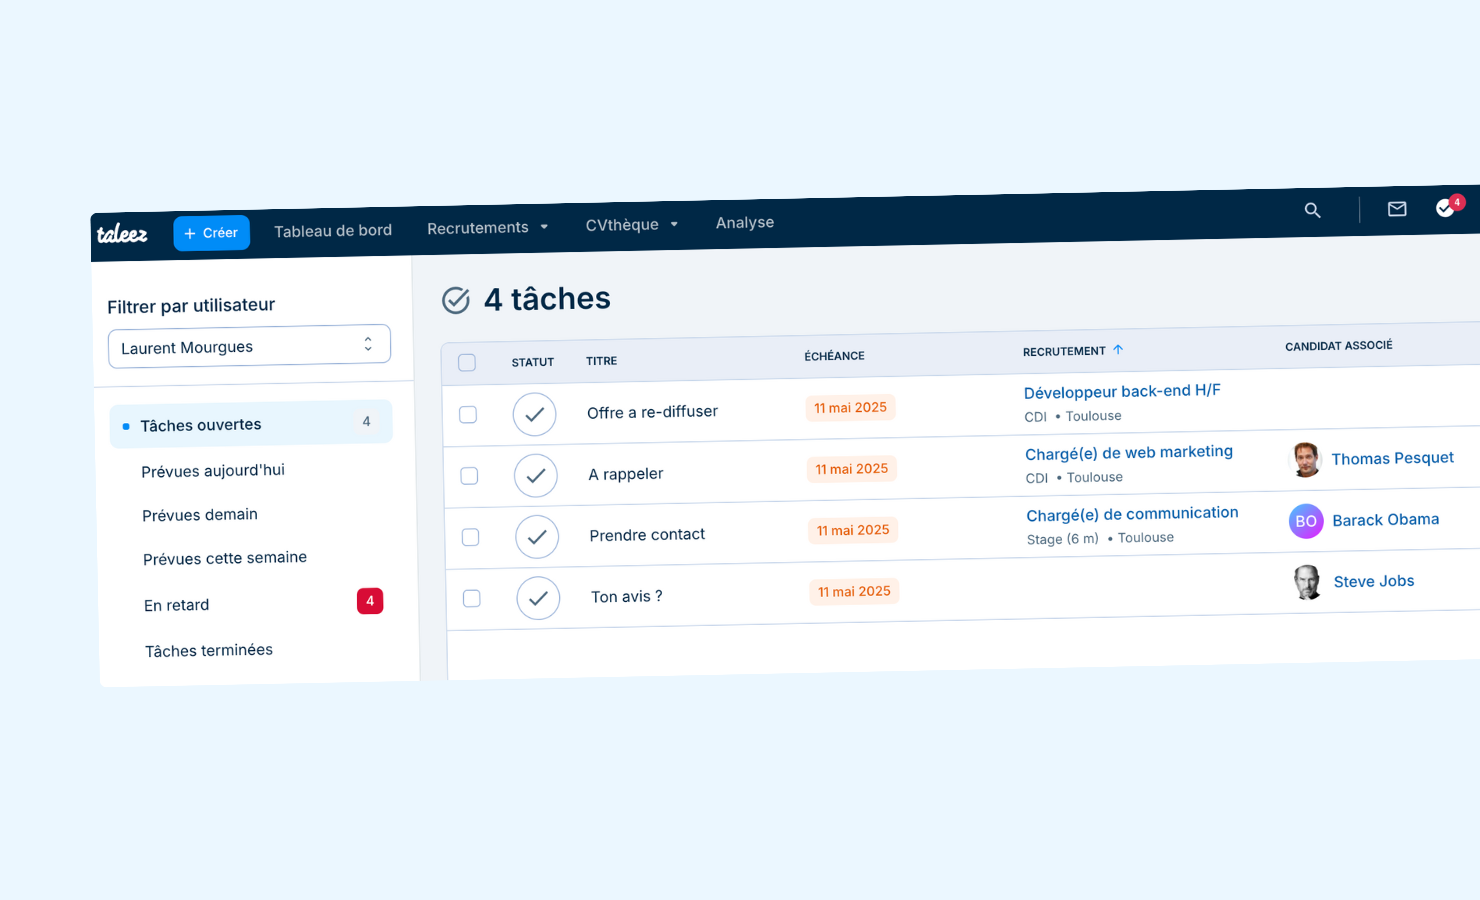Open 'Développeur back-end H/F' recruitment link

tap(1122, 391)
